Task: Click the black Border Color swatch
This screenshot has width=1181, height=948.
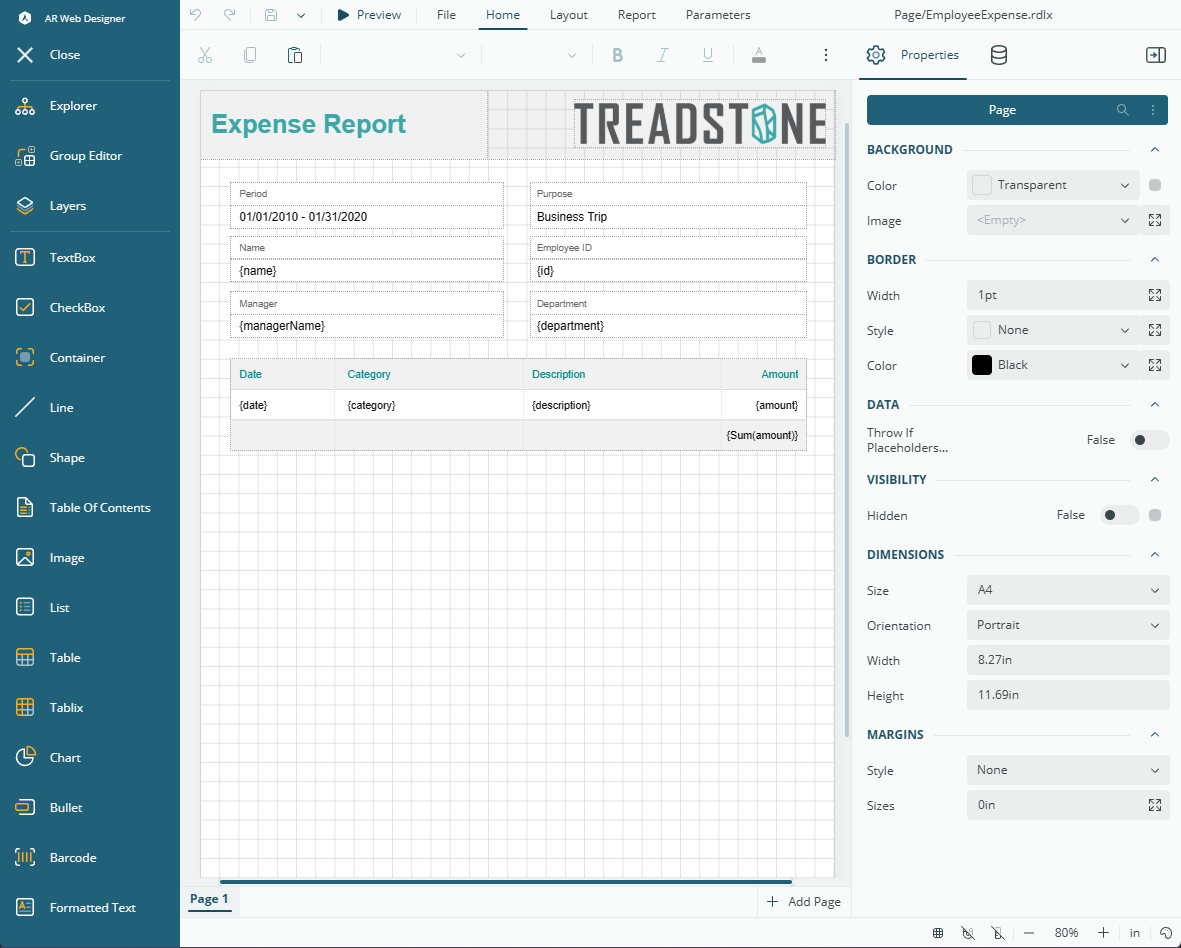Action: 981,365
